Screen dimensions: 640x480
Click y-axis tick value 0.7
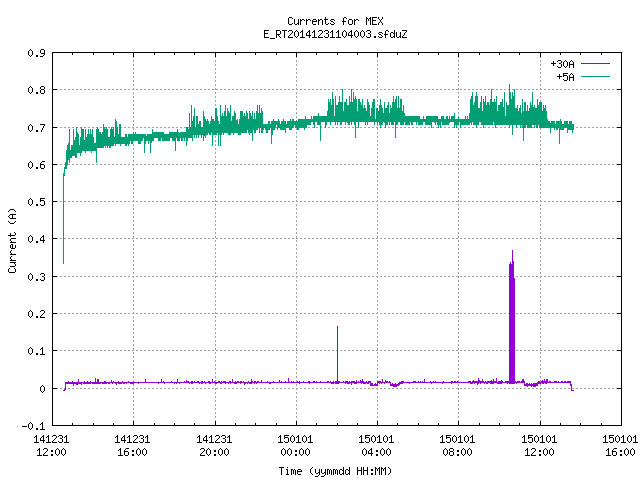click(x=36, y=128)
